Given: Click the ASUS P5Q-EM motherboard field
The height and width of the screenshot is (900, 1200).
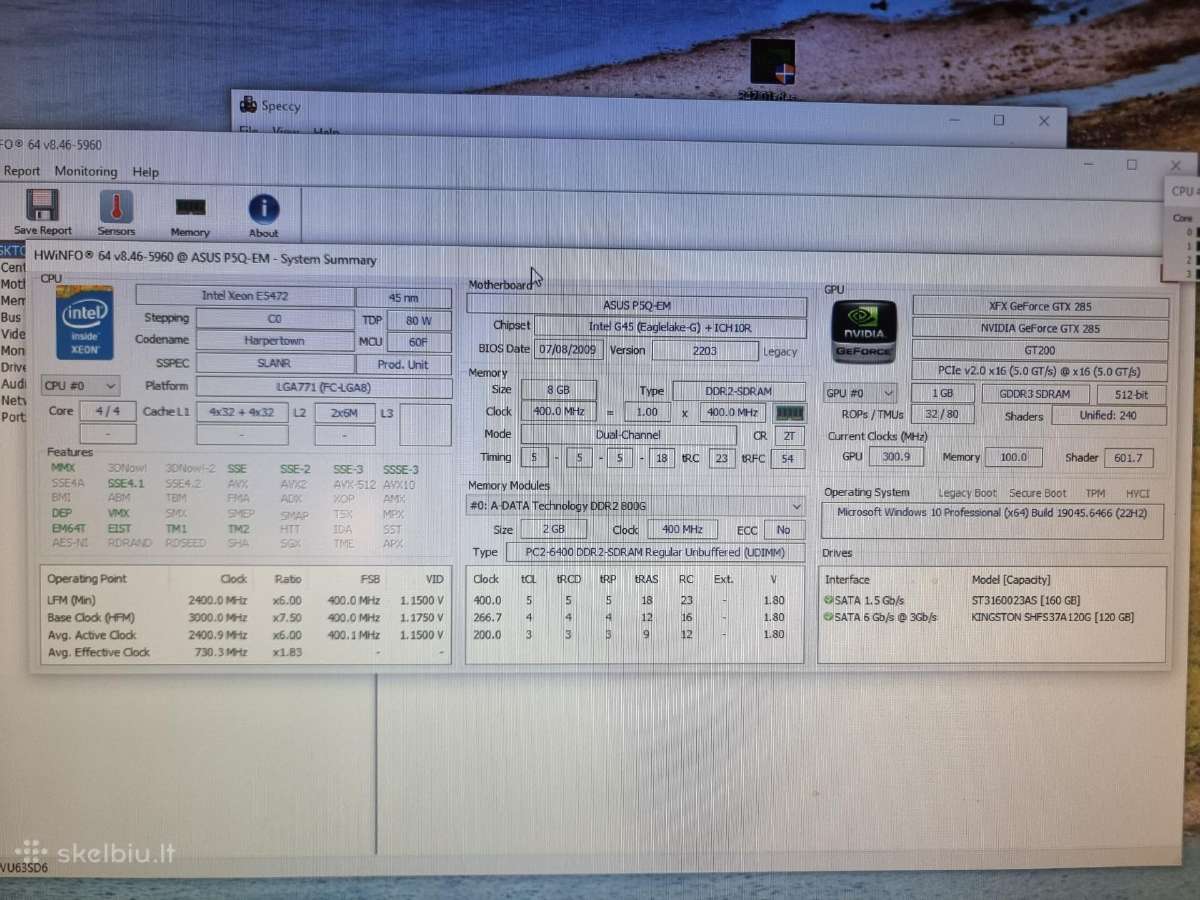Looking at the screenshot, I should pos(636,305).
